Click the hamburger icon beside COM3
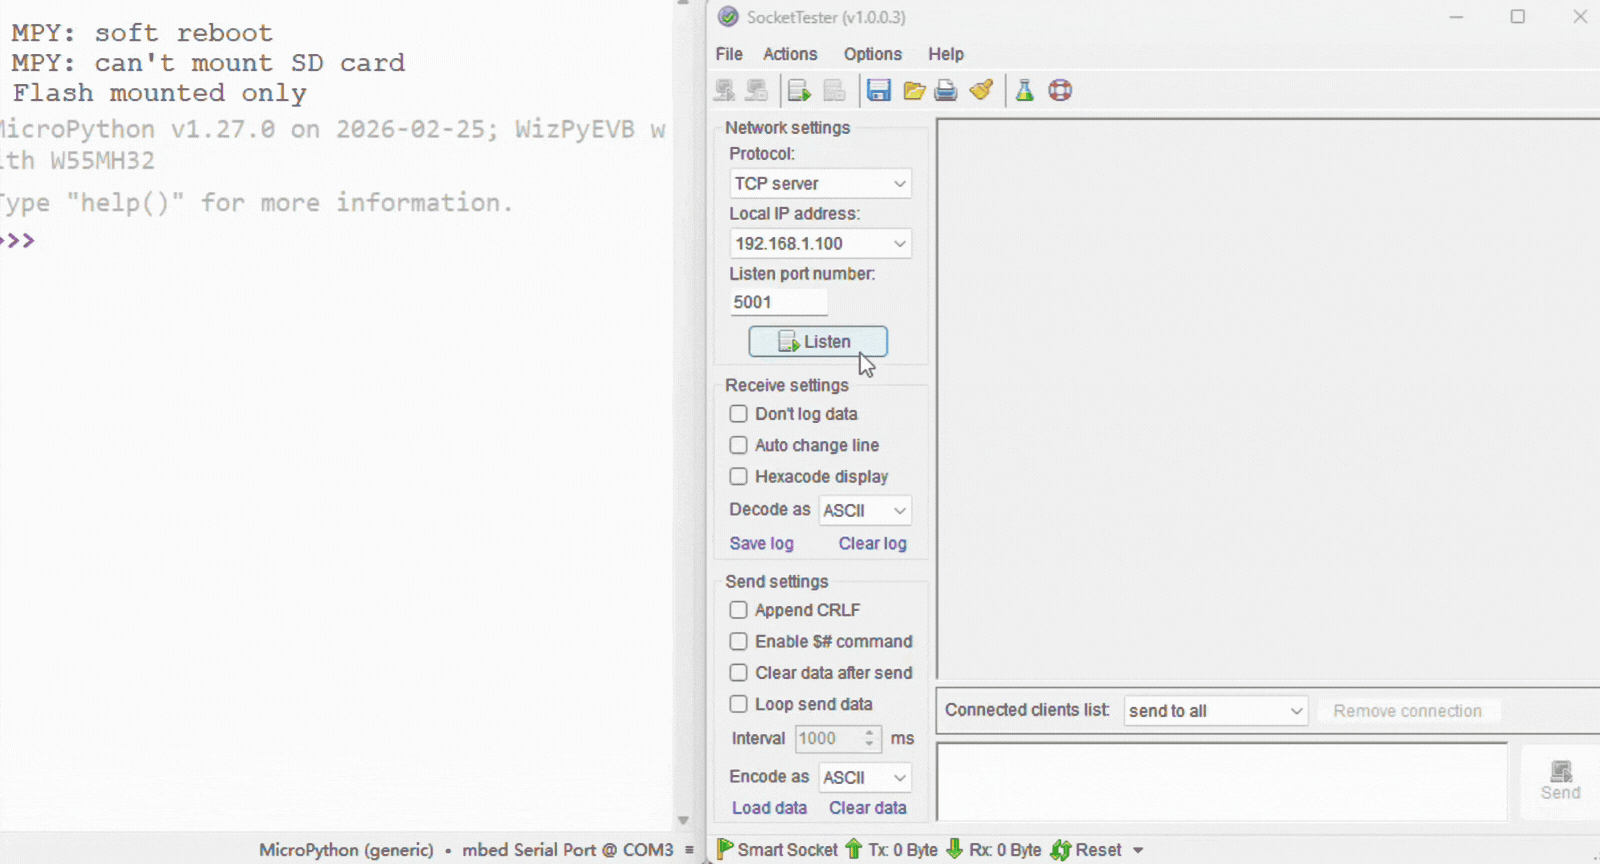This screenshot has width=1600, height=864. 689,850
